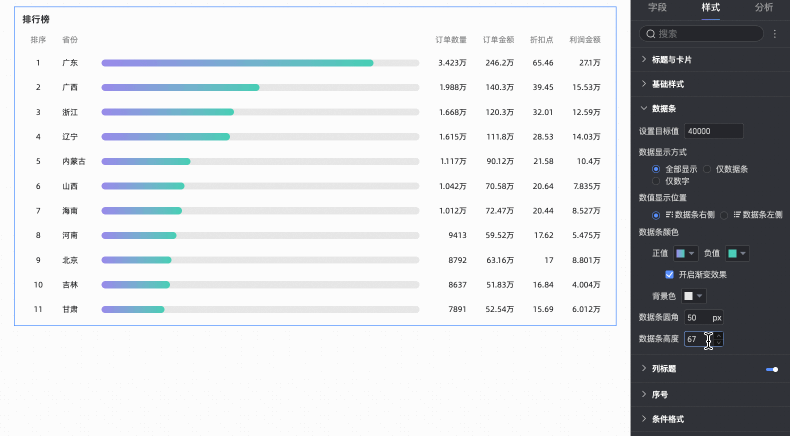The width and height of the screenshot is (790, 436).
Task: Click the 14.03万 profit value
Action: [x=586, y=137]
